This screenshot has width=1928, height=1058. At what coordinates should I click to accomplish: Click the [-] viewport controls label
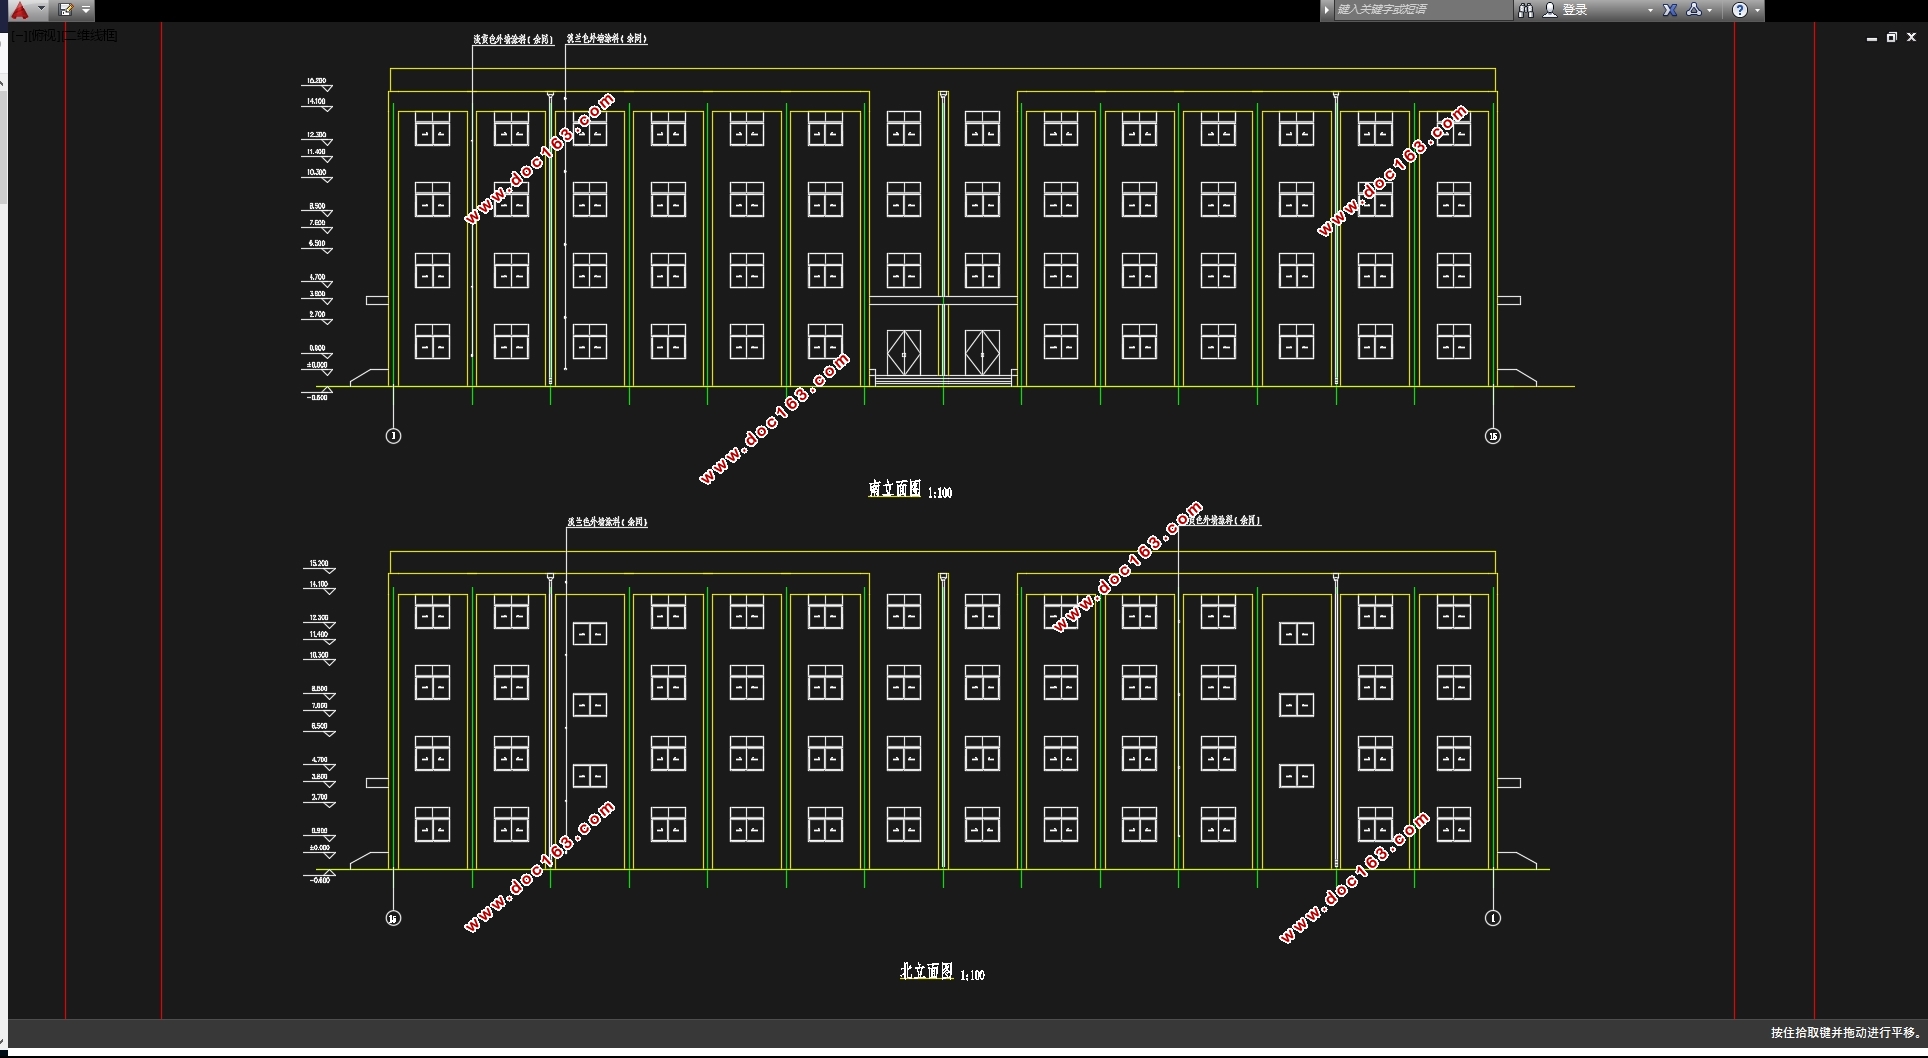pyautogui.click(x=19, y=36)
